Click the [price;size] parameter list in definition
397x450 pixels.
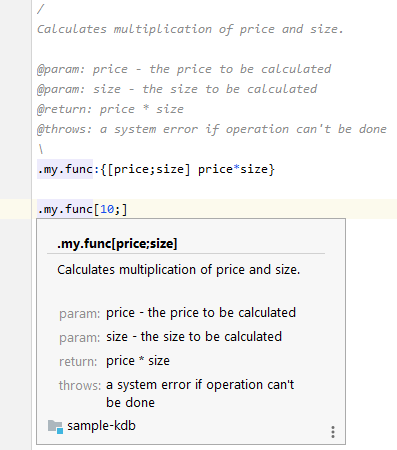click(x=149, y=169)
